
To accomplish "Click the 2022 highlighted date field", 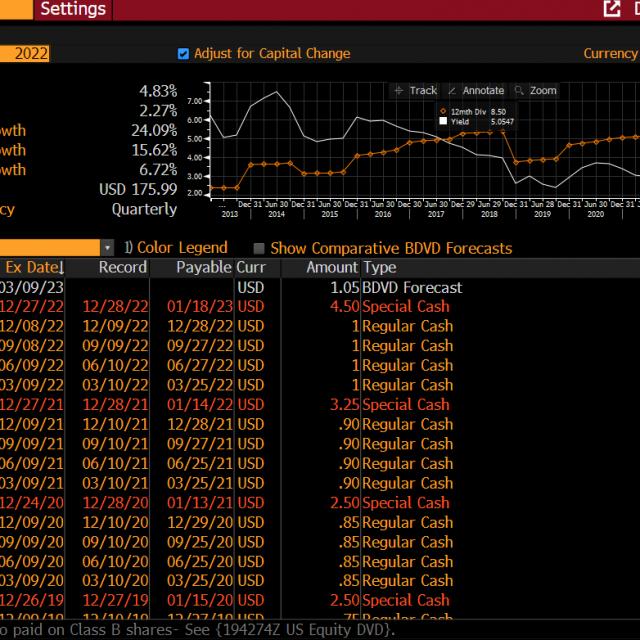I will pos(24,53).
